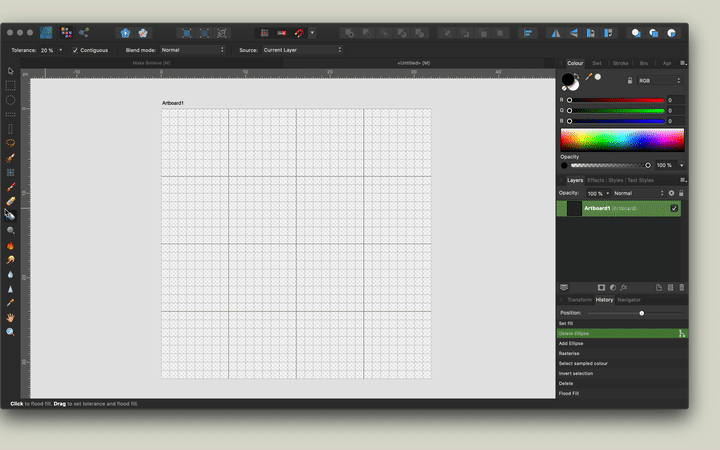Open the Blend mode Normal dropdown
Screen dimensions: 720x450
[192, 50]
